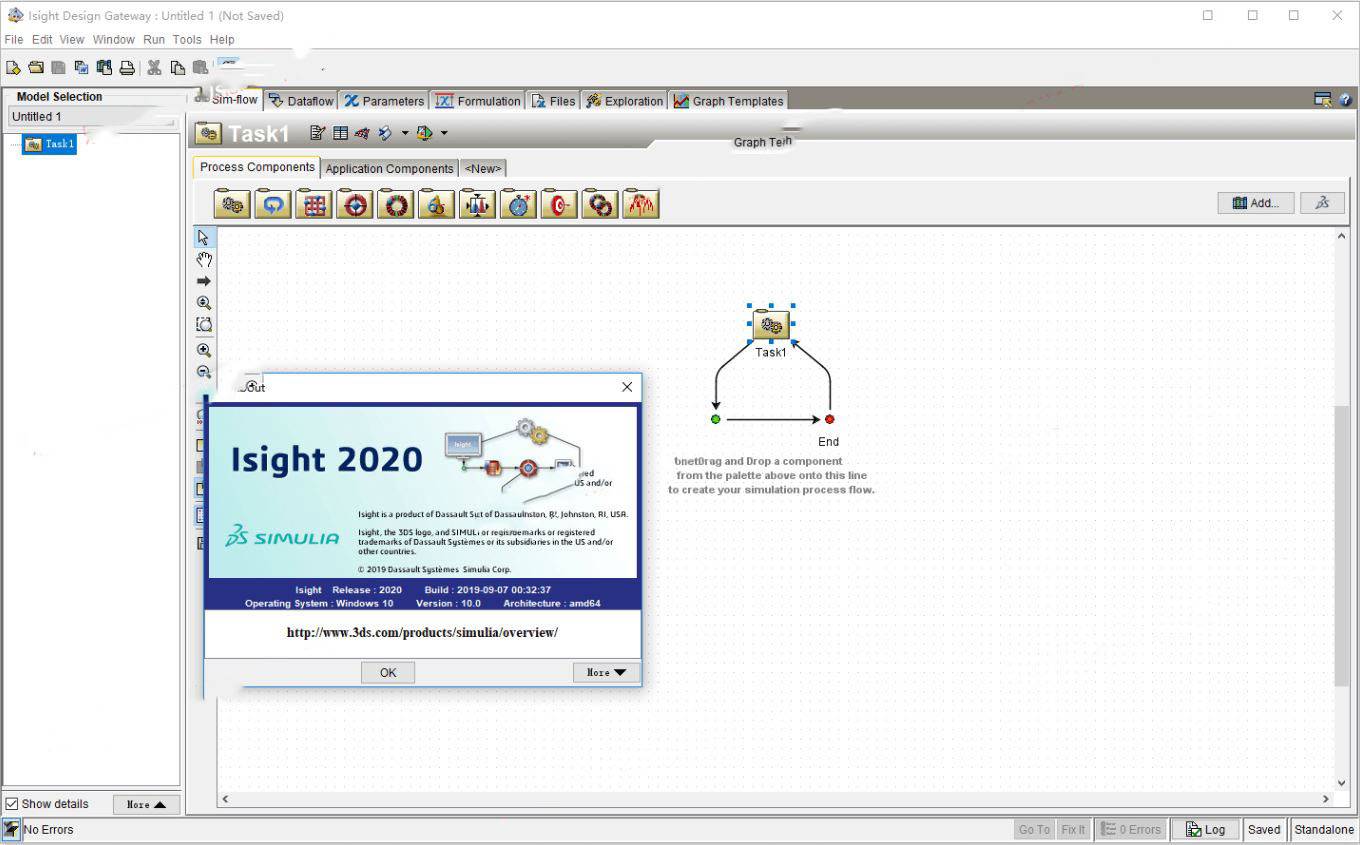Select the red target component icon

[560, 204]
